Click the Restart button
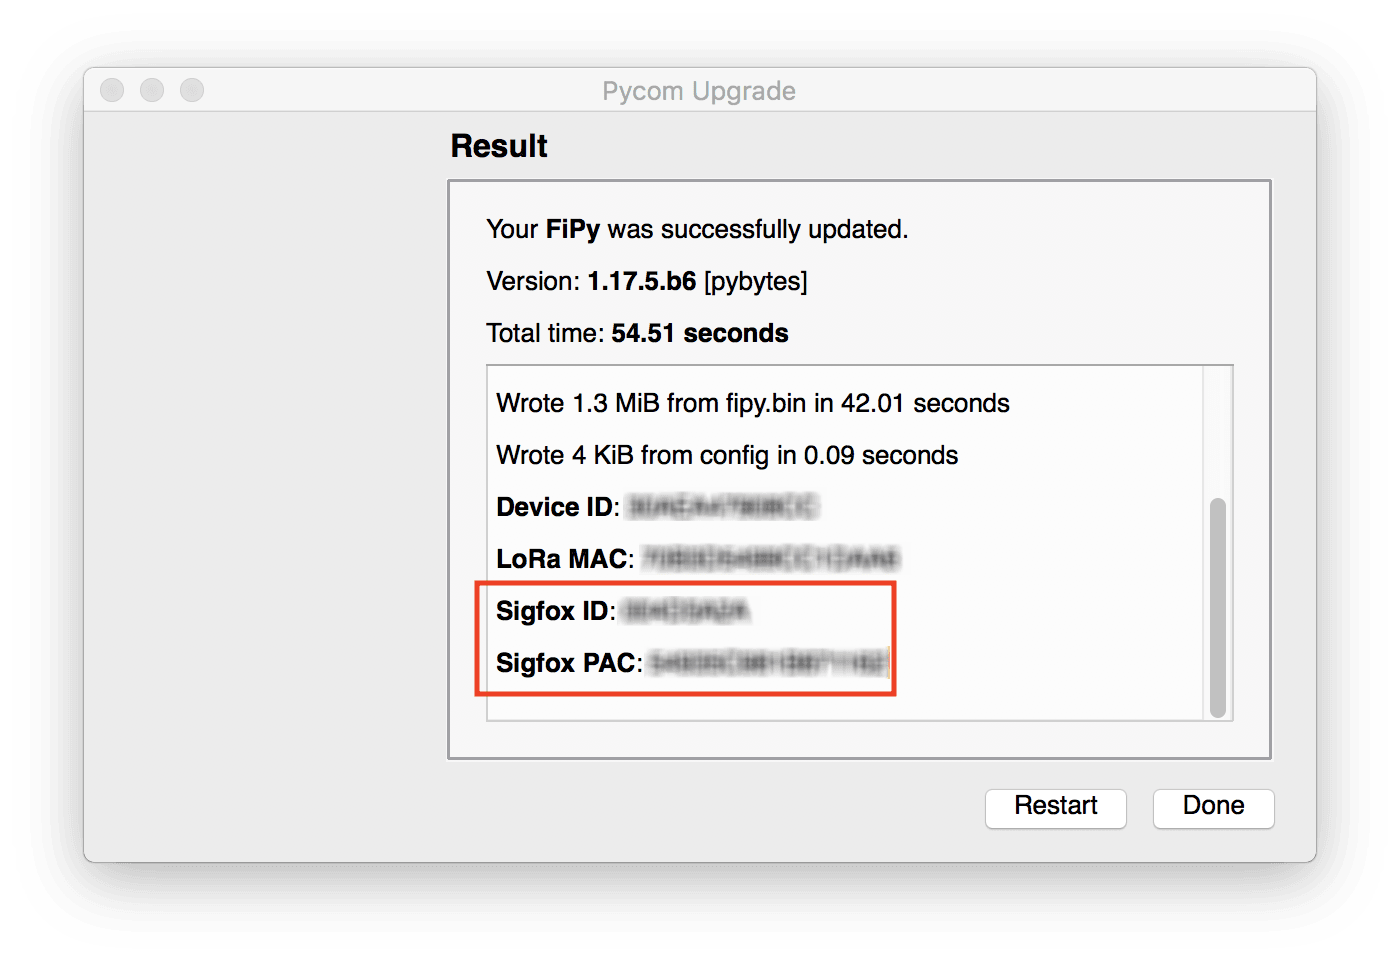 pyautogui.click(x=1055, y=807)
